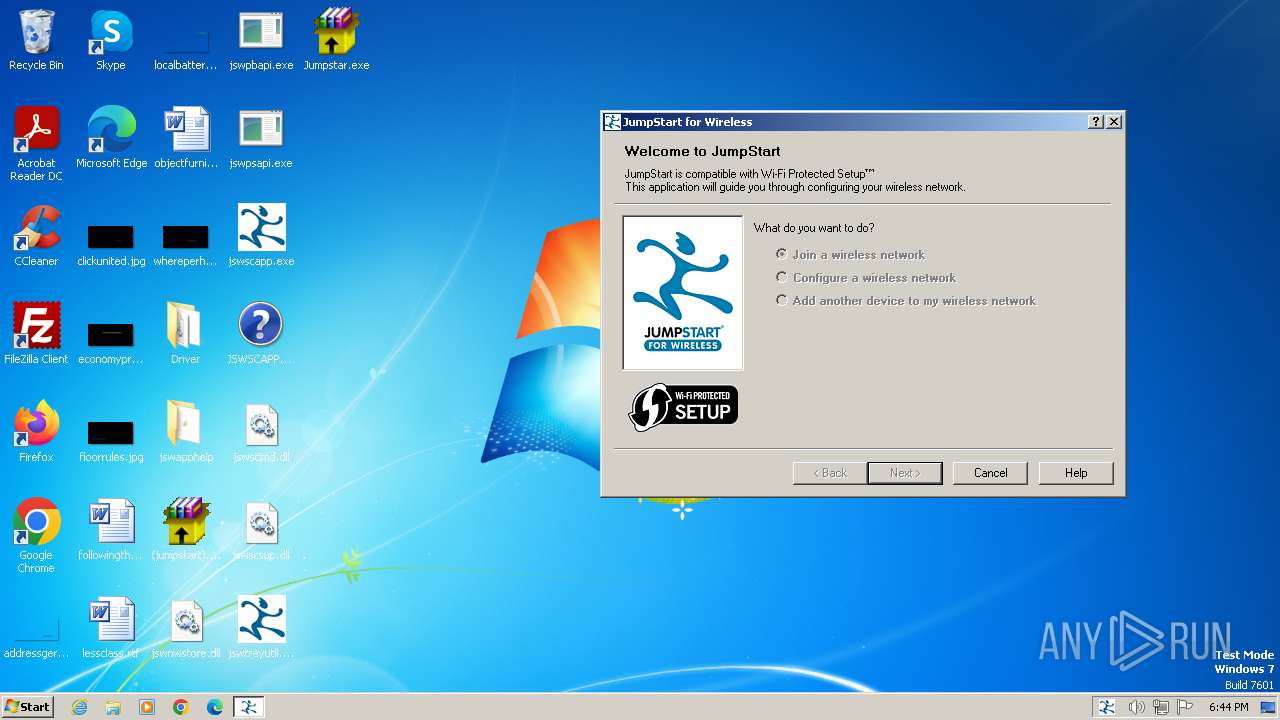Select the CCleaner desktop shortcut
This screenshot has width=1280, height=720.
(x=36, y=236)
